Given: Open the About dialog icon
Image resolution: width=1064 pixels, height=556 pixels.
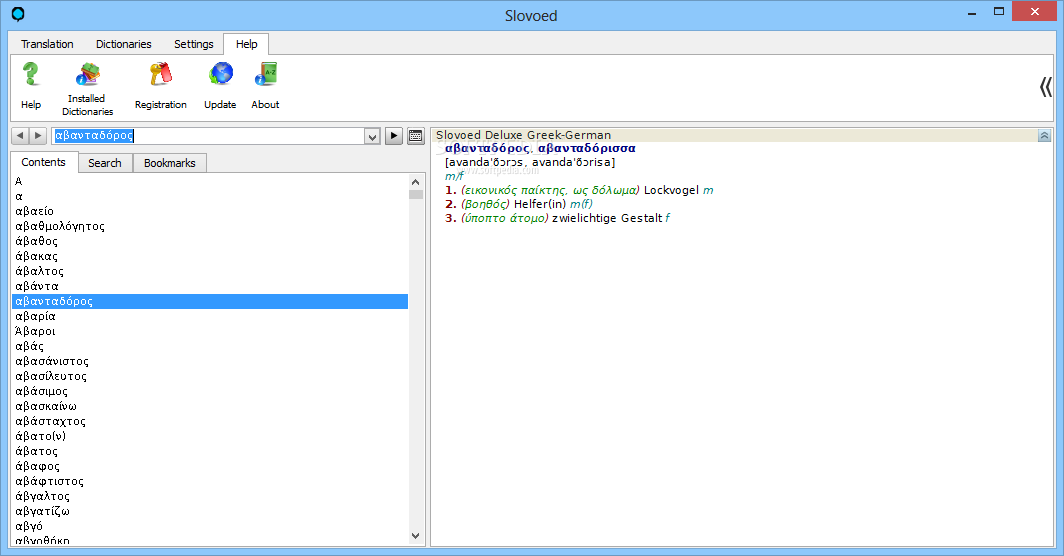Looking at the screenshot, I should [265, 75].
